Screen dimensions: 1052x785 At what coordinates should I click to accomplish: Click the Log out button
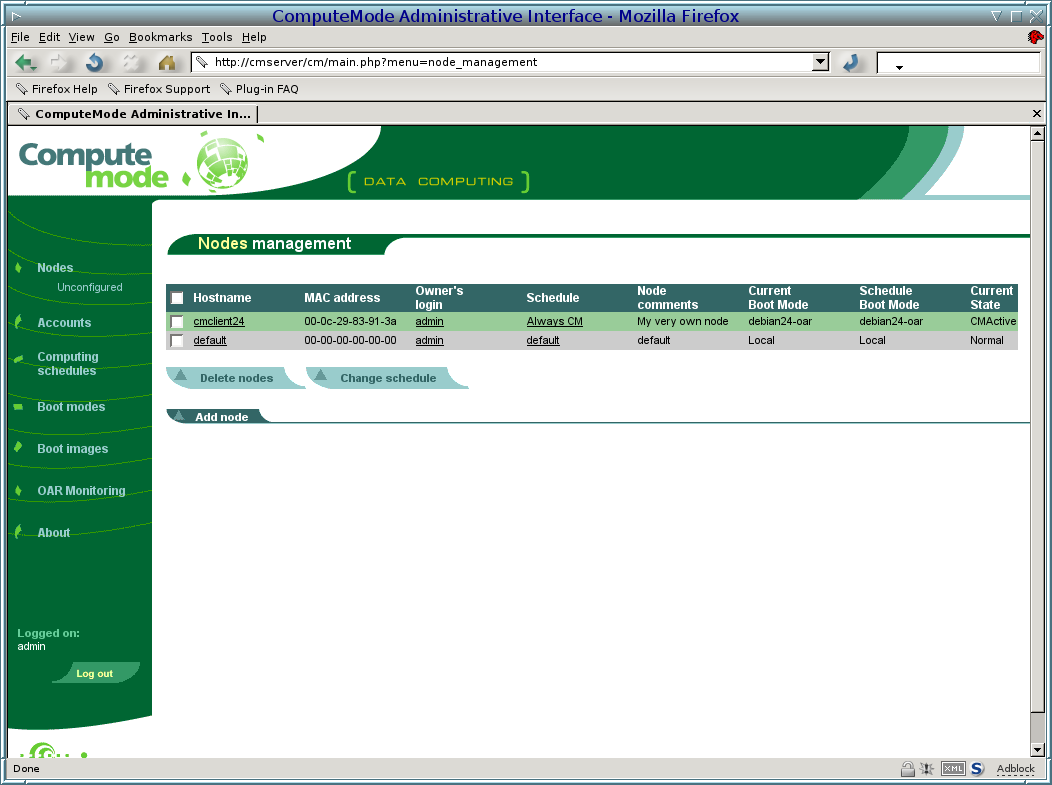click(95, 673)
